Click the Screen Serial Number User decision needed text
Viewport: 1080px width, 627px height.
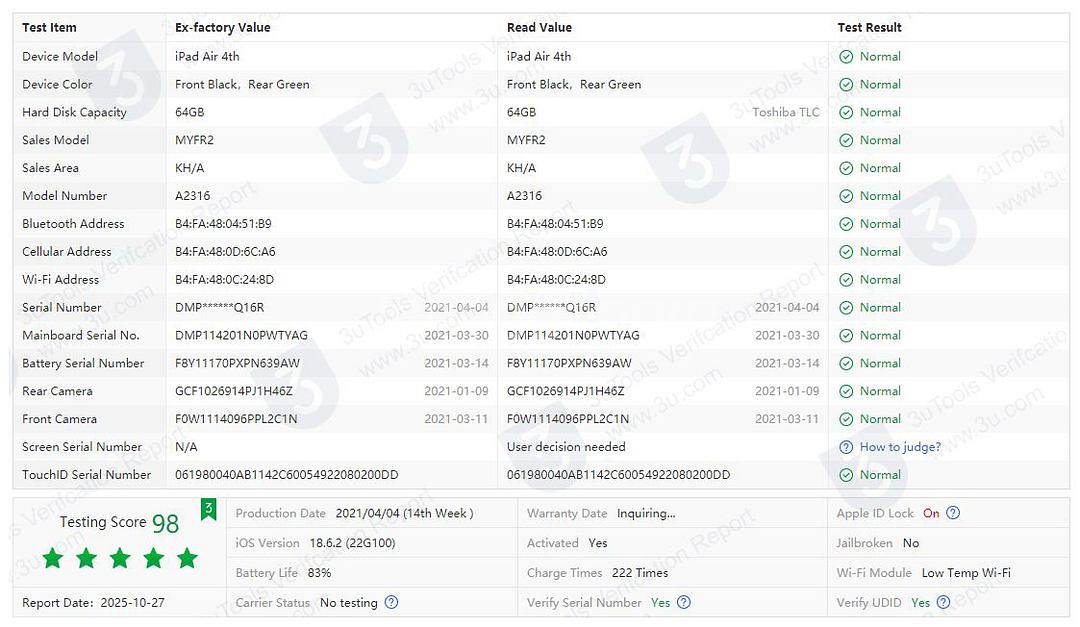point(566,447)
